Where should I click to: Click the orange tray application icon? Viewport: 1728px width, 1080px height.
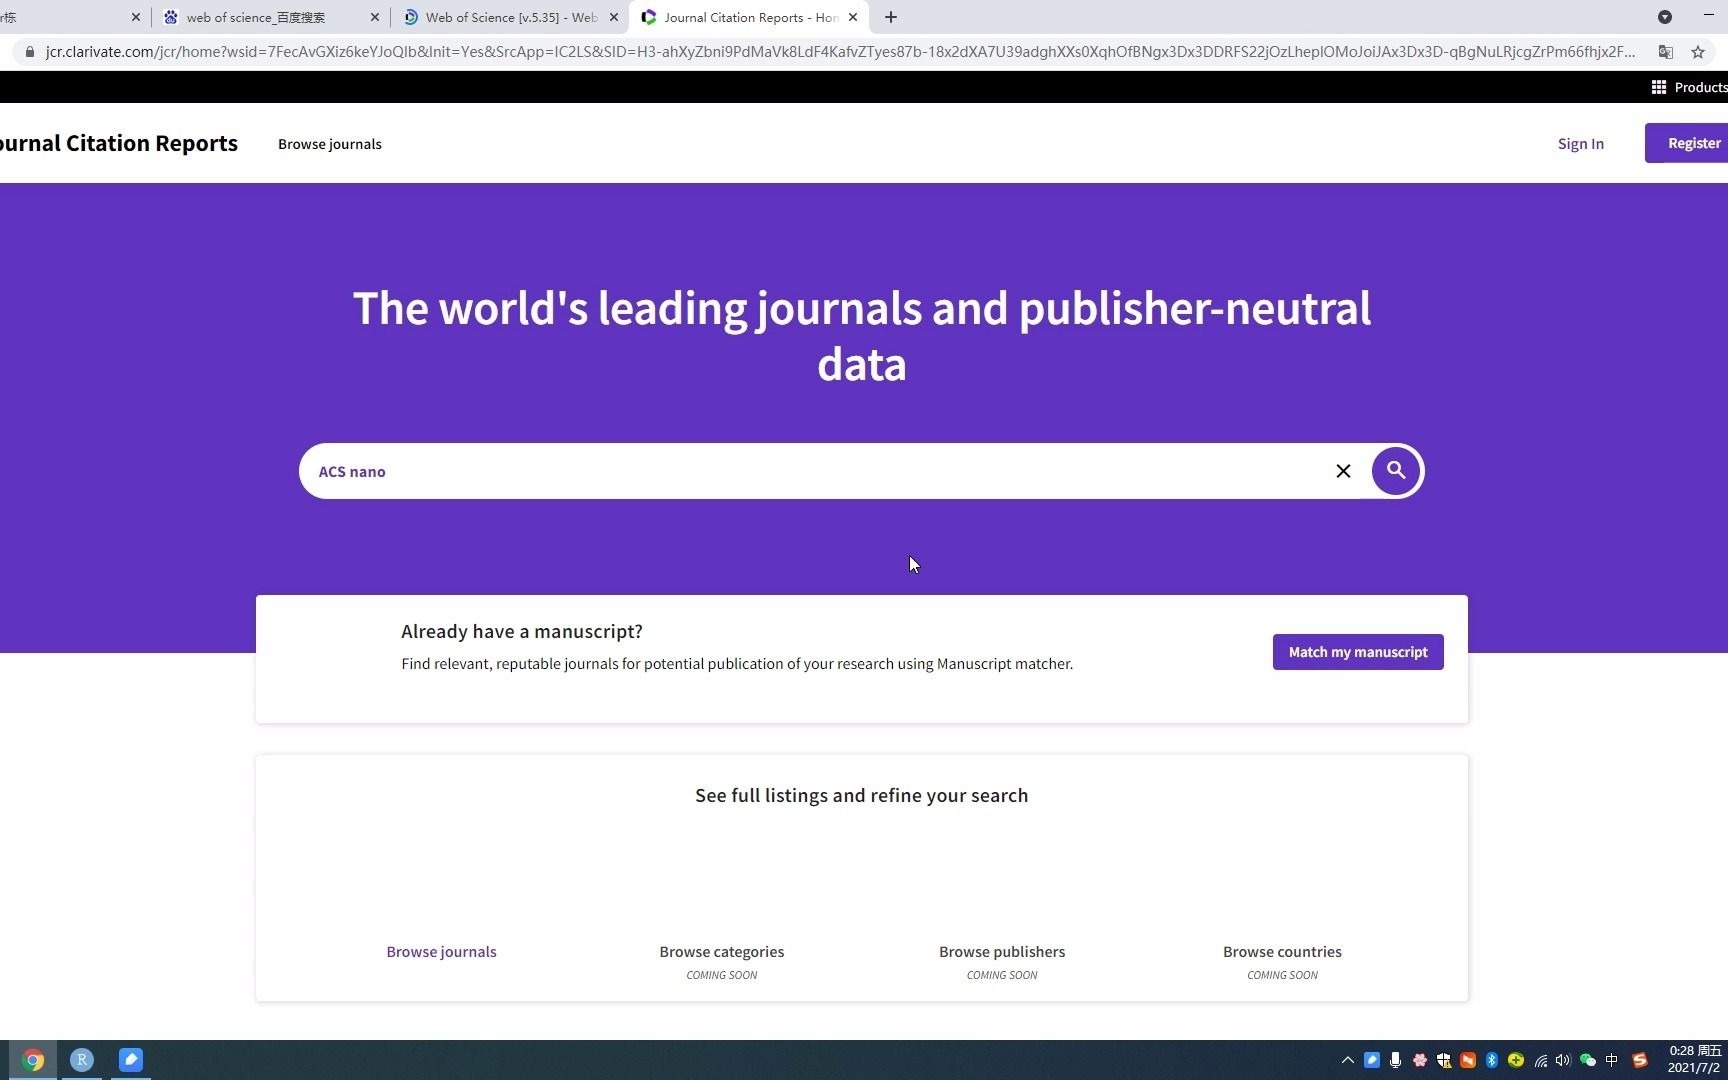(x=1468, y=1060)
